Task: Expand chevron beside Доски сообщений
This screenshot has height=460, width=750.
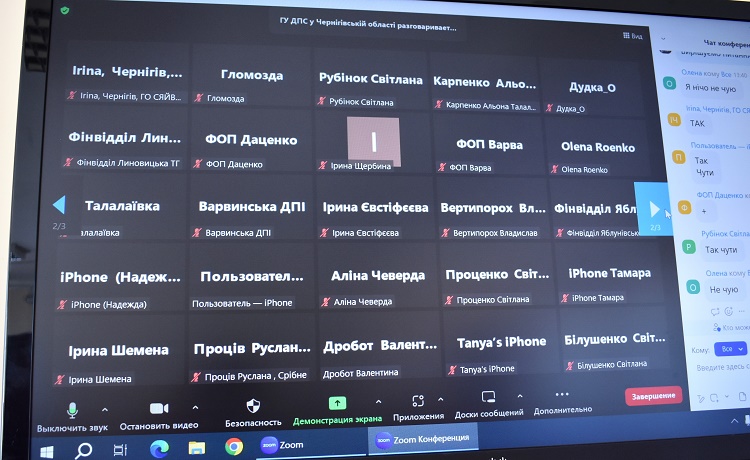Action: [519, 396]
